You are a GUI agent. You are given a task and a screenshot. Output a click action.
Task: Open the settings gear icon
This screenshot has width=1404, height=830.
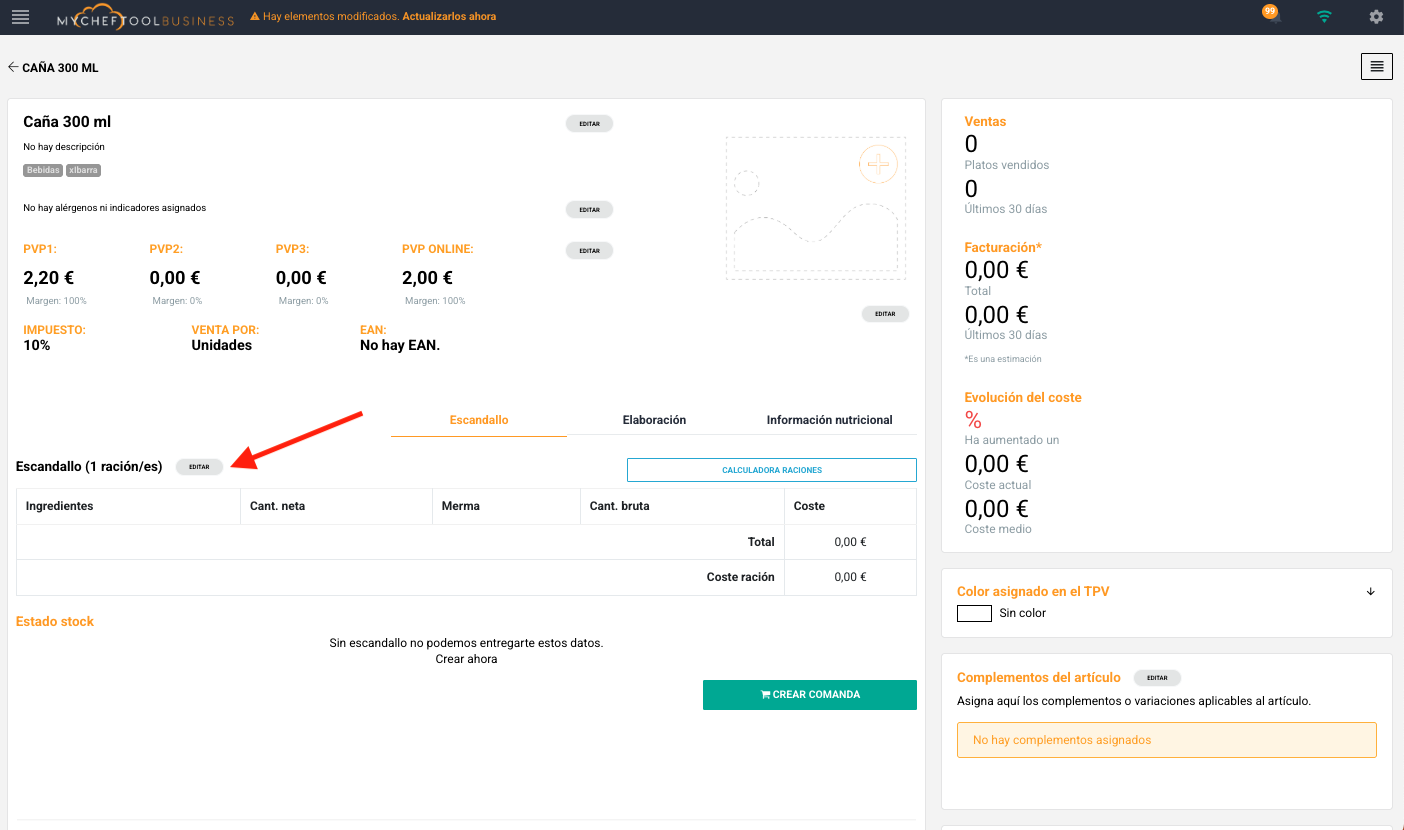pos(1376,17)
